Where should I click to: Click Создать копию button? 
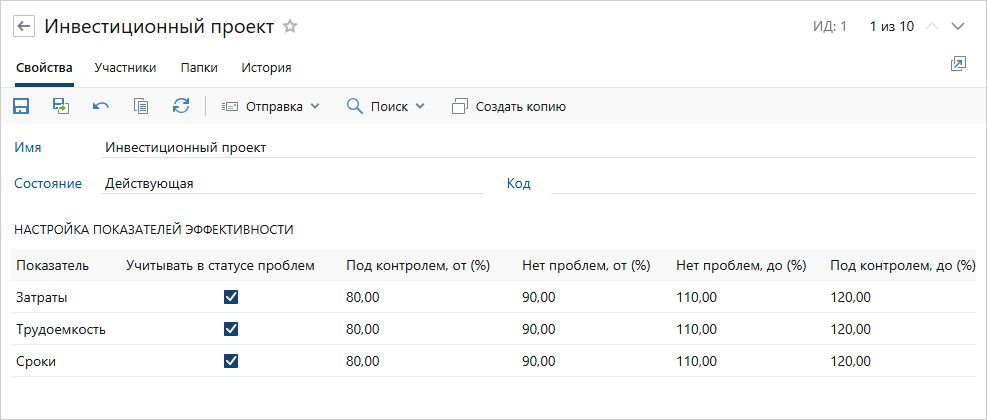(x=509, y=106)
